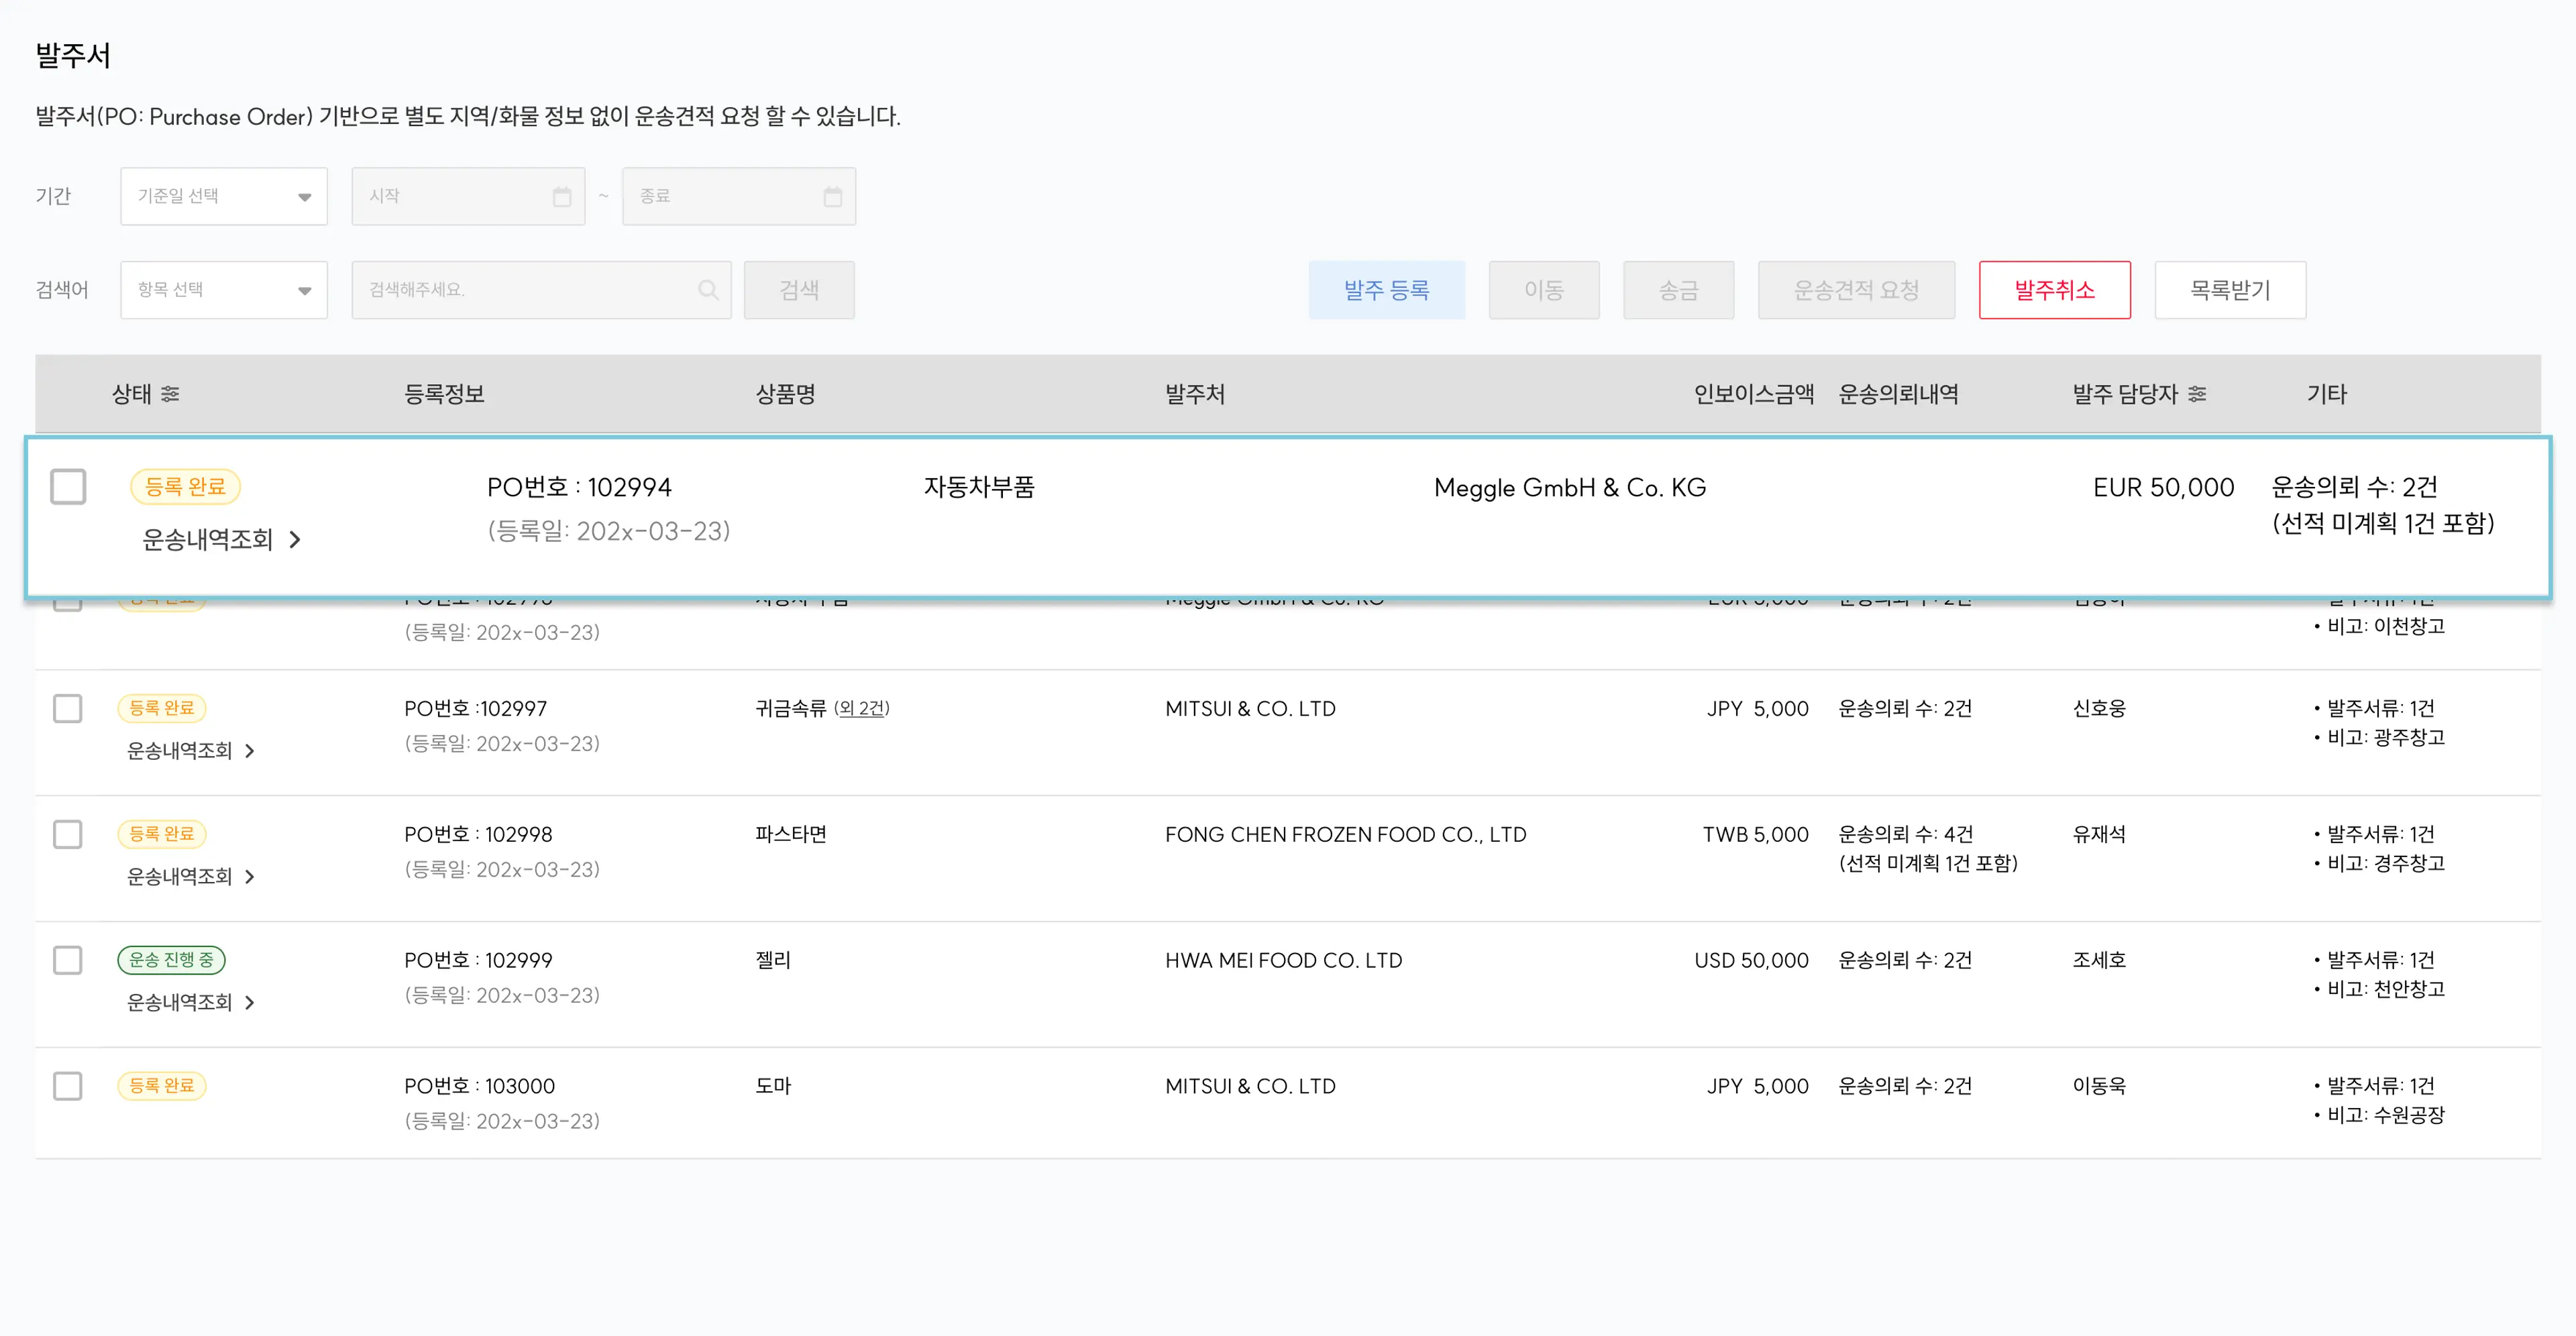The width and height of the screenshot is (2576, 1336).
Task: Open 운송내역조회 for PO 102999
Action: [191, 1003]
